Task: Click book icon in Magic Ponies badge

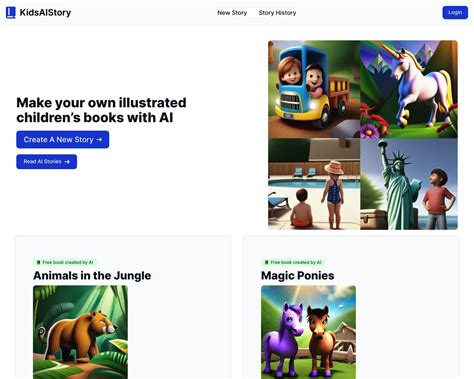Action: tap(266, 262)
